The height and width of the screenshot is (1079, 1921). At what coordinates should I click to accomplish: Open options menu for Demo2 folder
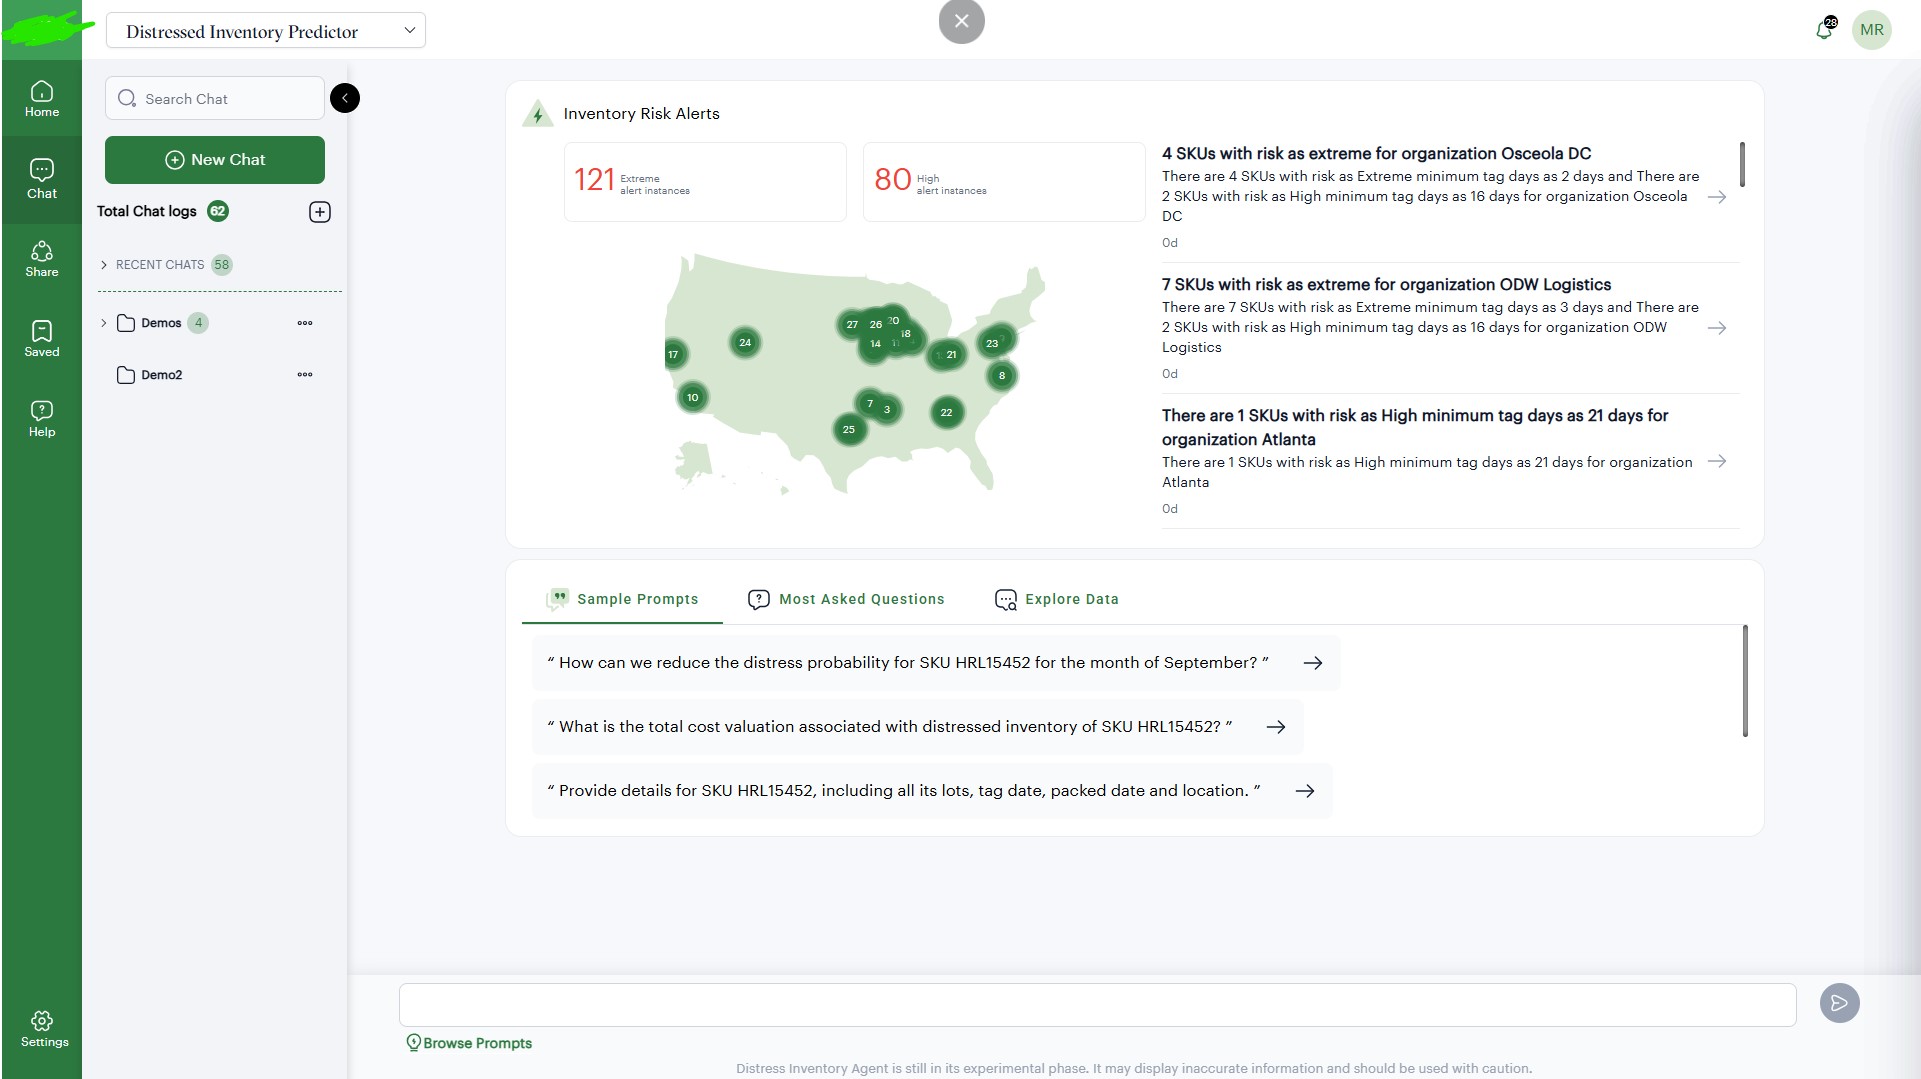click(x=305, y=375)
